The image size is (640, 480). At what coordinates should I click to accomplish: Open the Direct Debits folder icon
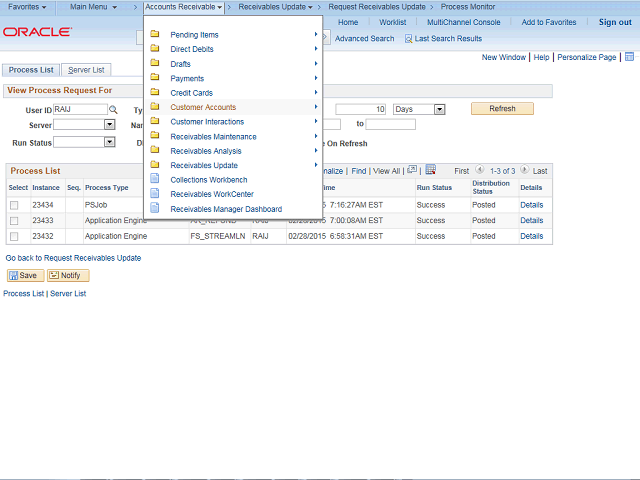click(155, 48)
